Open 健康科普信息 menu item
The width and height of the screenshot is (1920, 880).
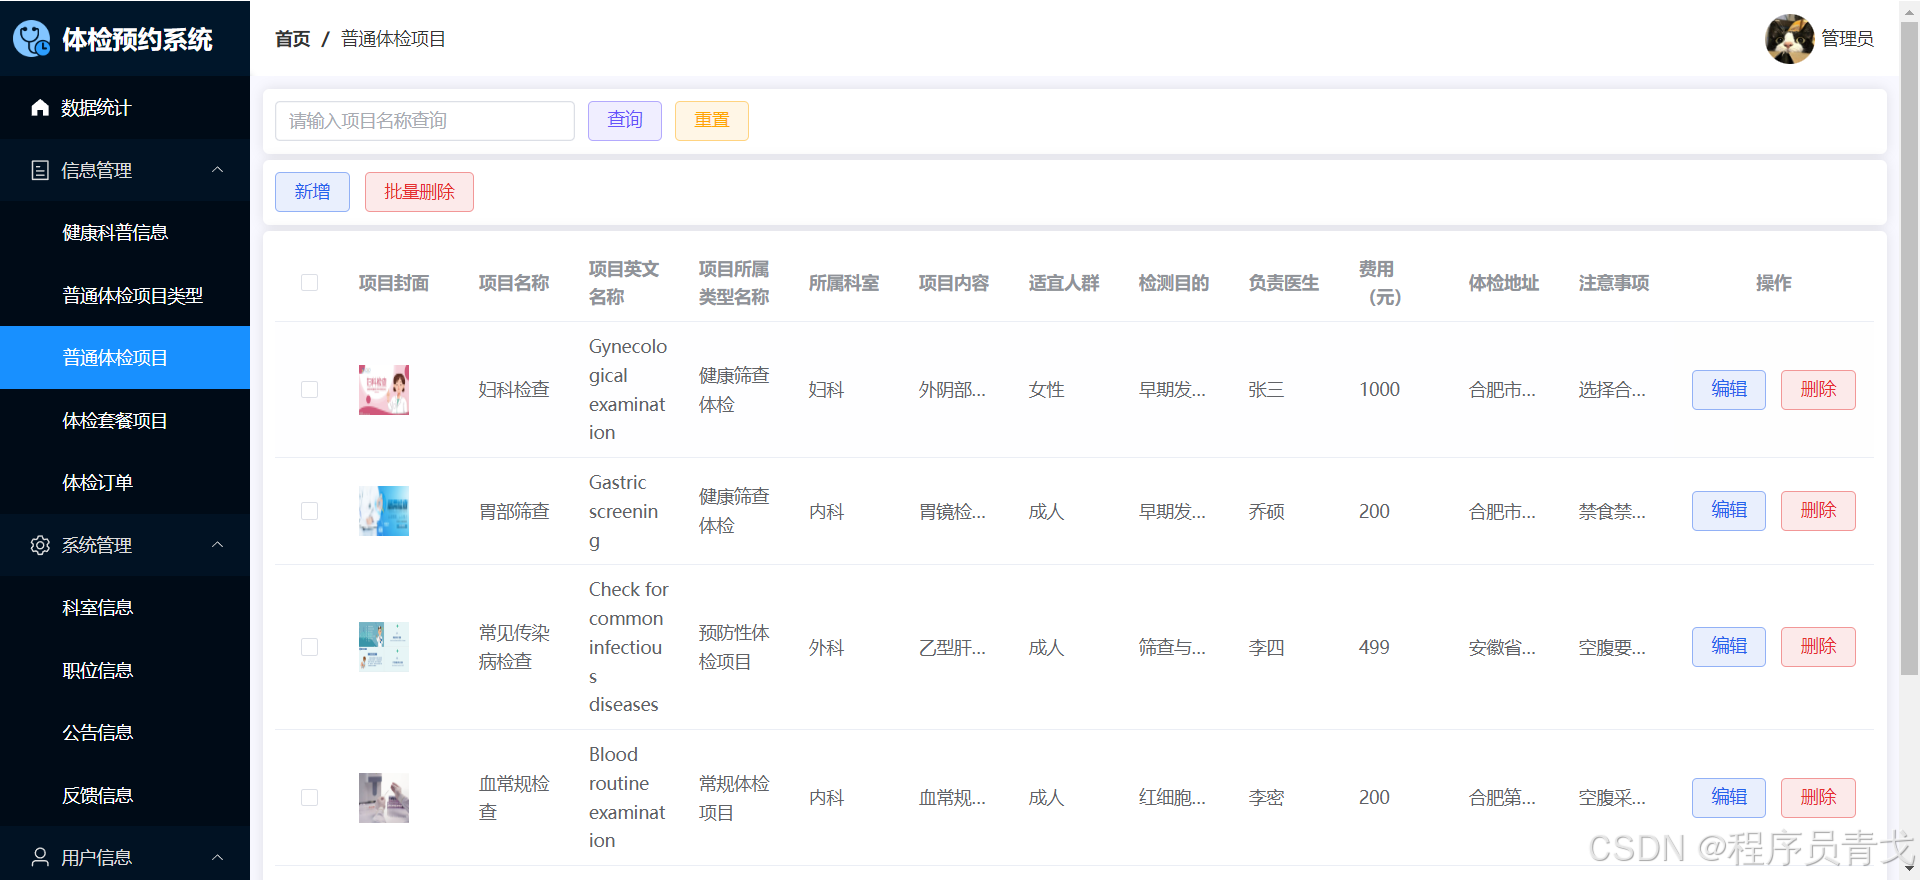click(125, 233)
